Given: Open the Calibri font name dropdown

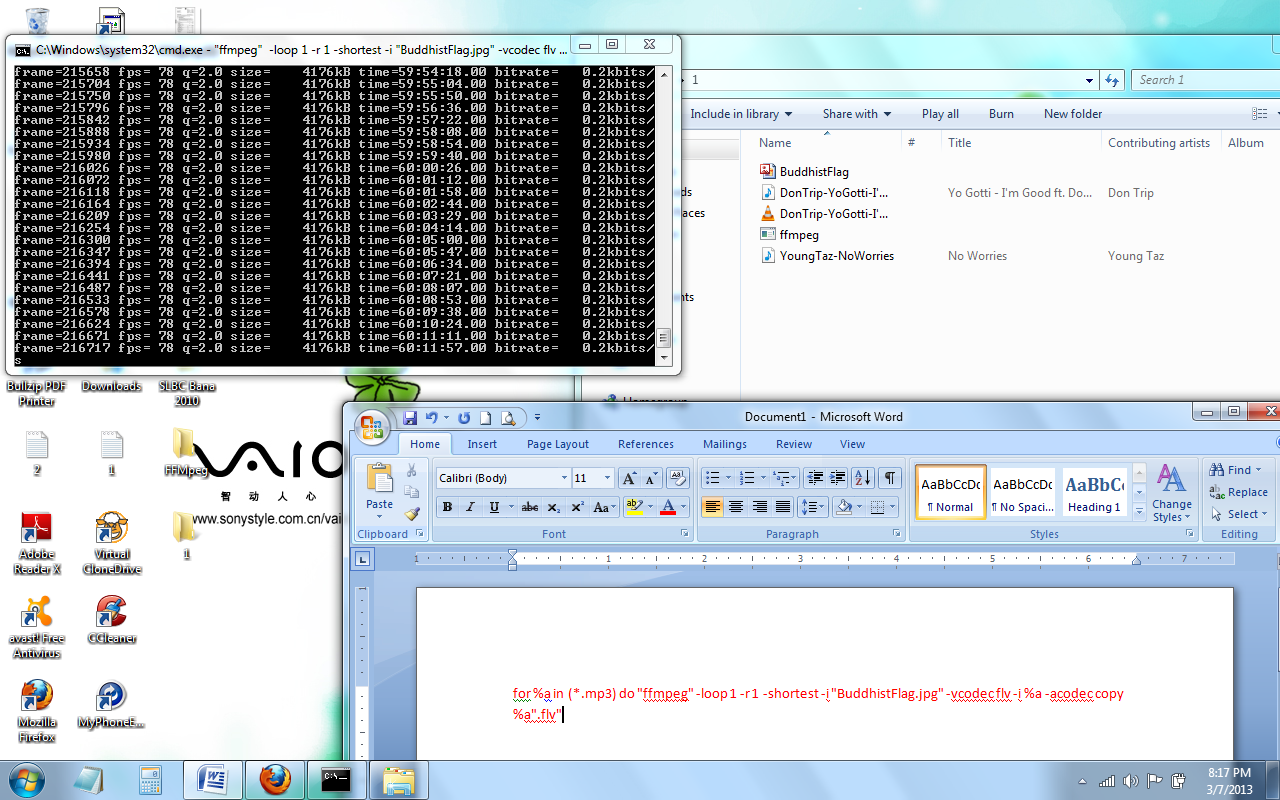Looking at the screenshot, I should [564, 478].
